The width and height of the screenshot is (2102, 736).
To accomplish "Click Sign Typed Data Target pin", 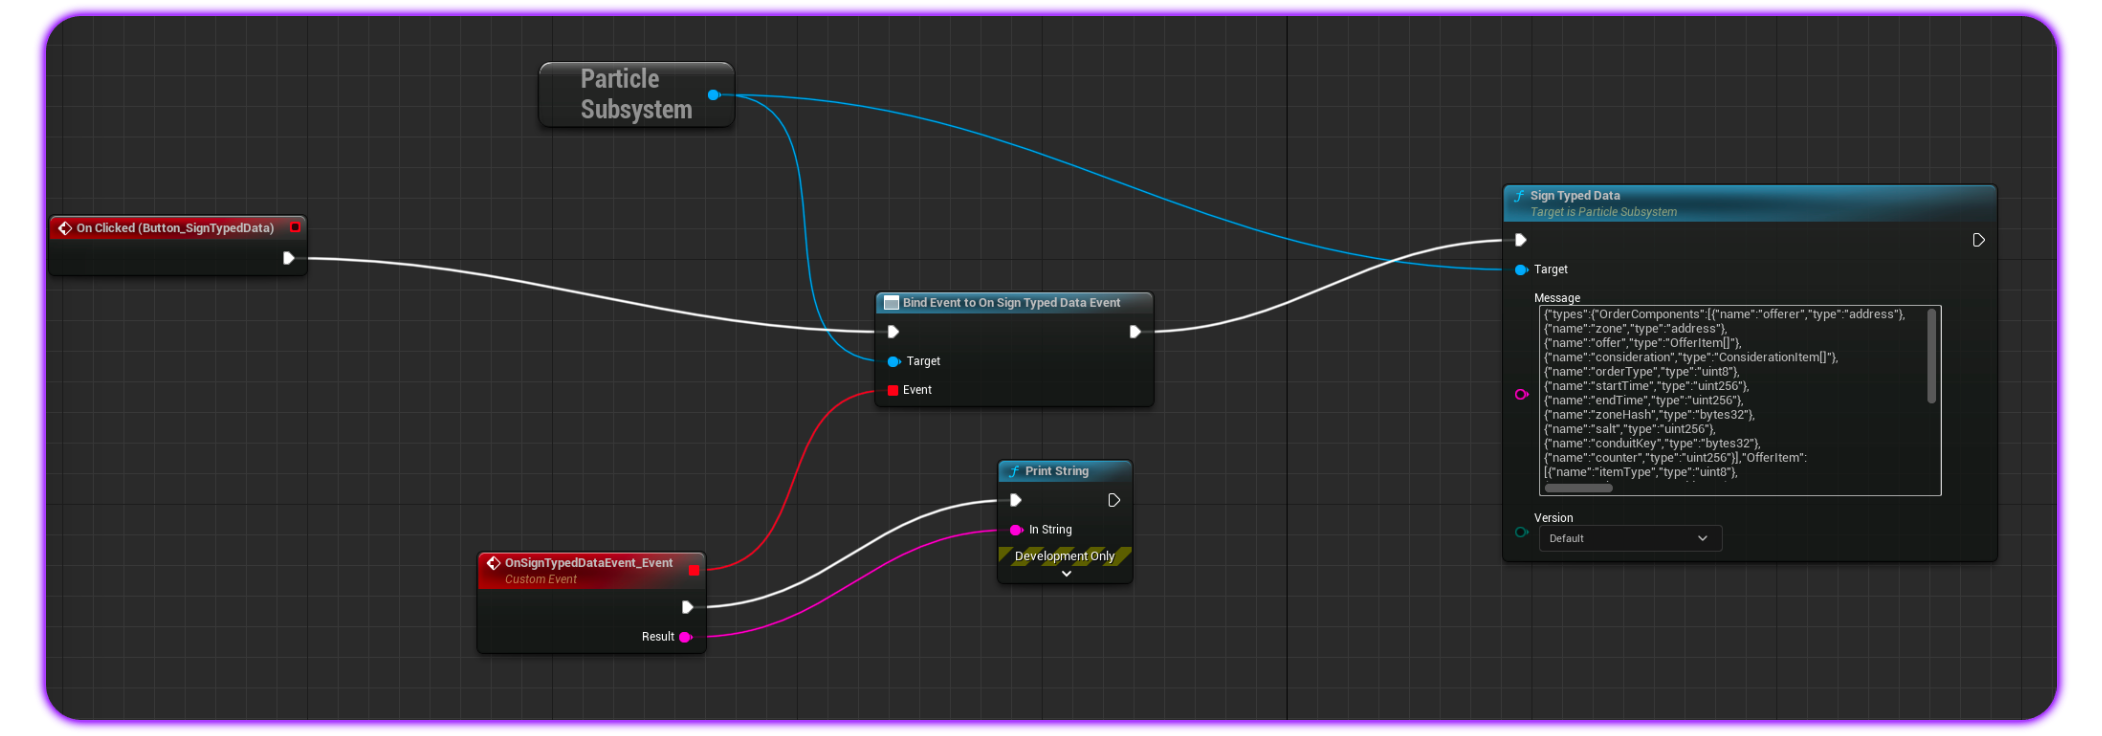I will tap(1521, 270).
